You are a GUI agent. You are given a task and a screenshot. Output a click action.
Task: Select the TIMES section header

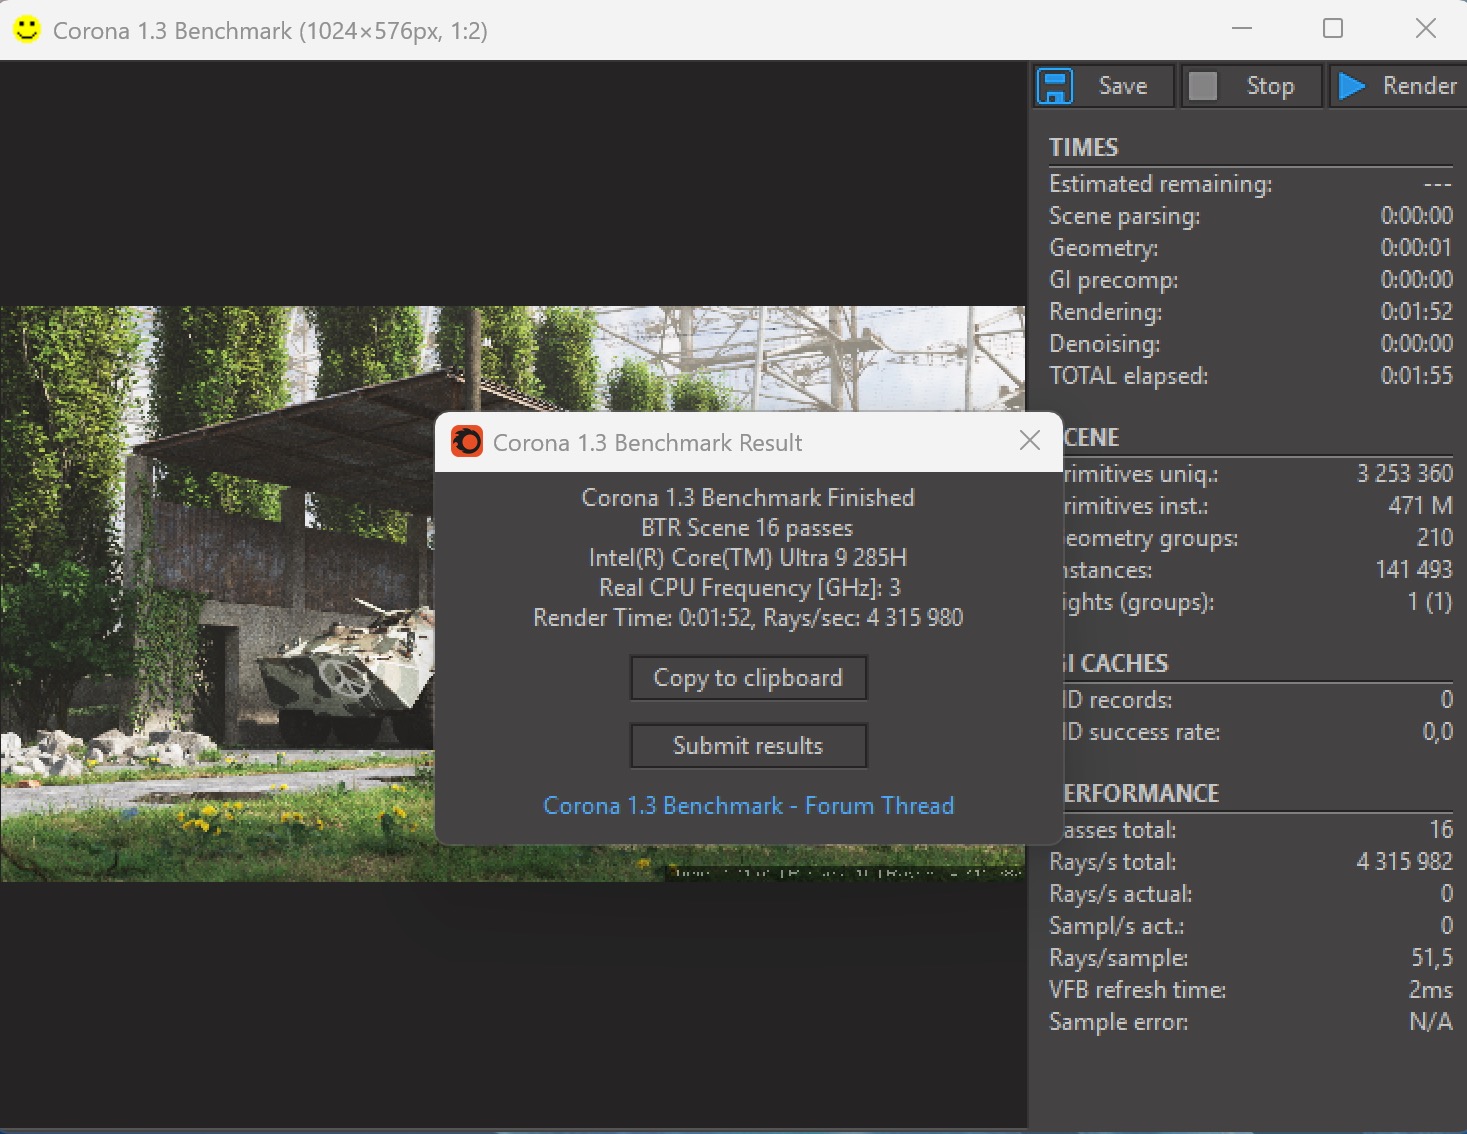click(1083, 148)
